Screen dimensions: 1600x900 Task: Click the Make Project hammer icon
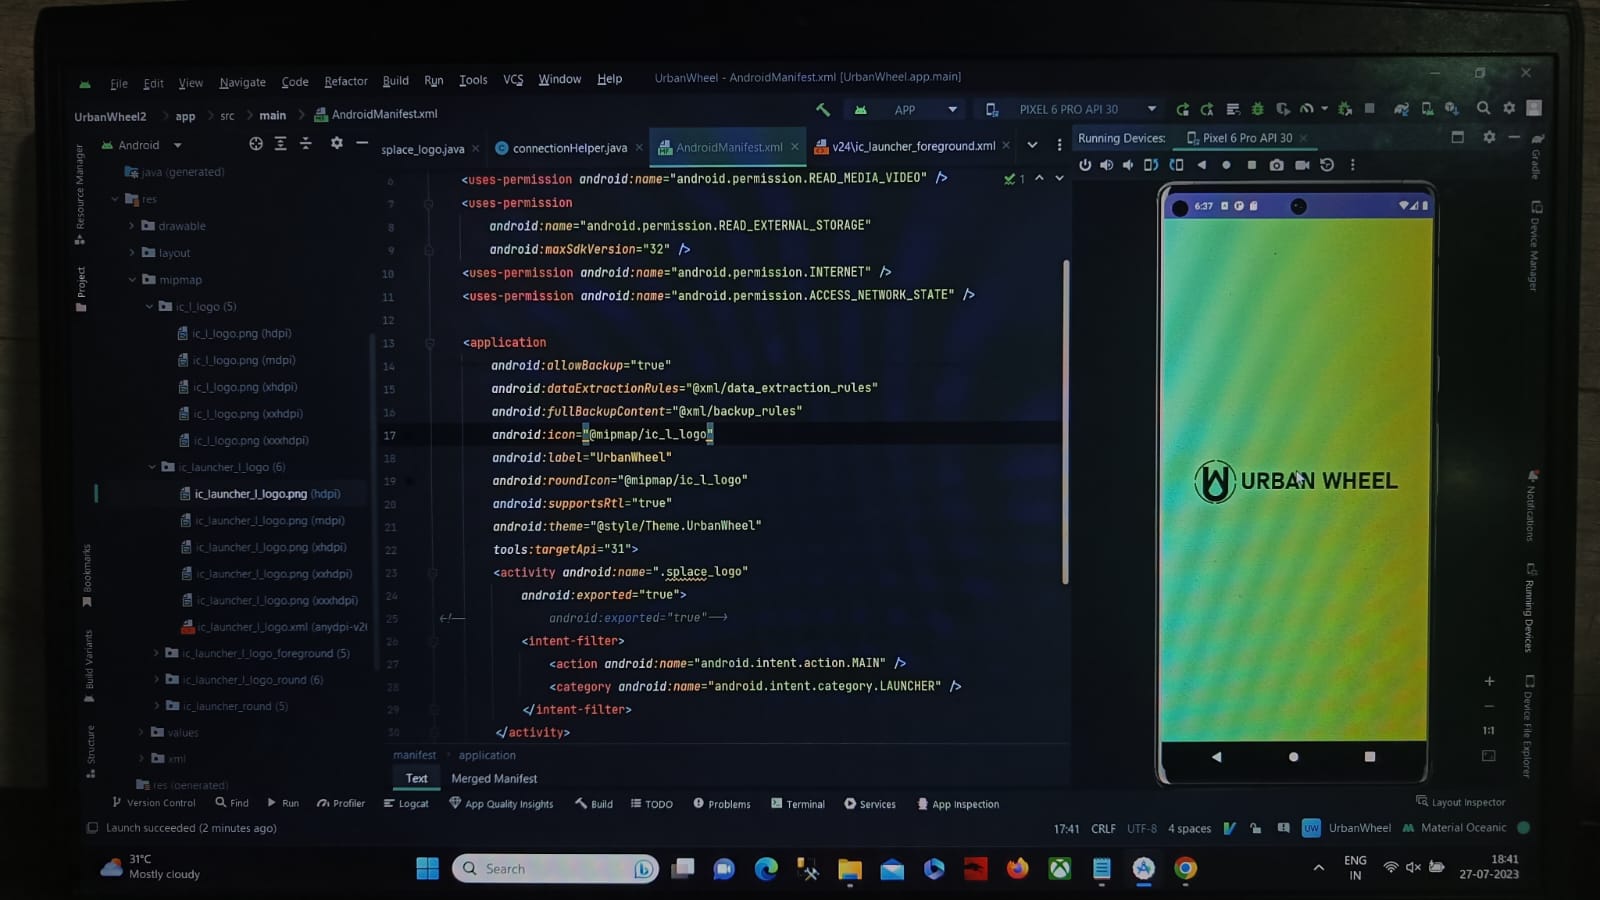tap(822, 109)
